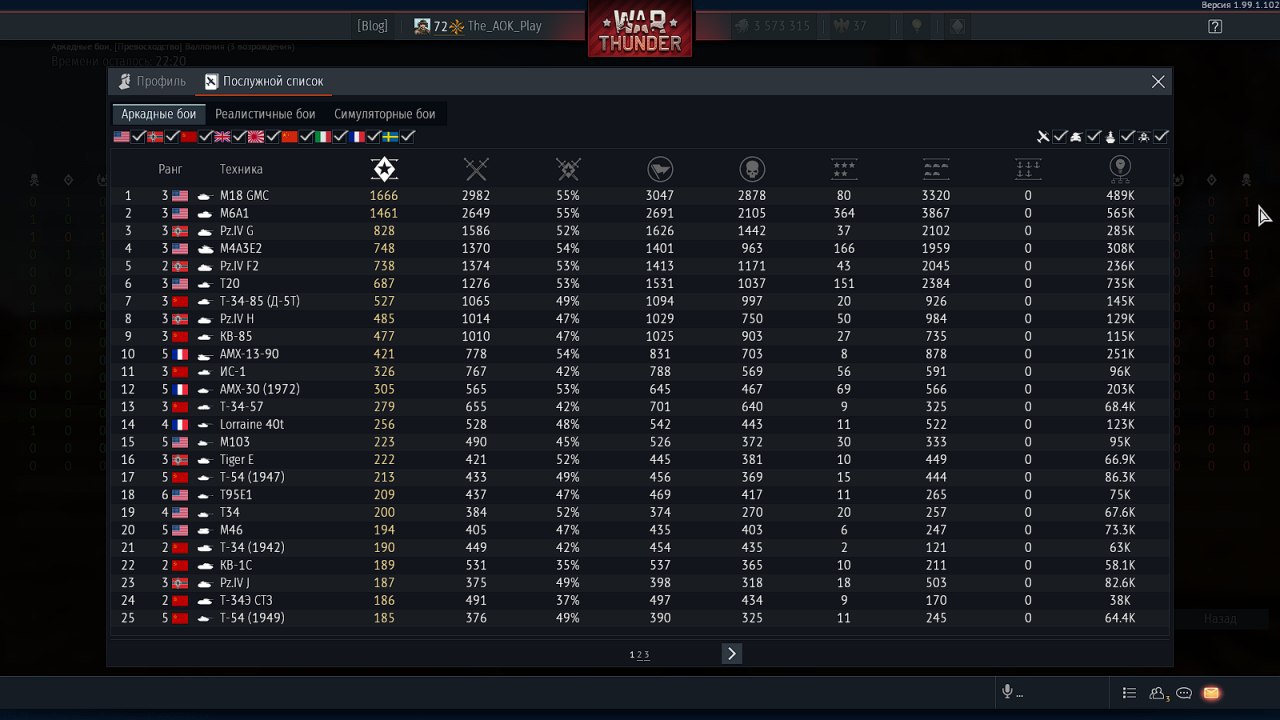Go to the next page arrow button
1280x720 pixels.
732,653
